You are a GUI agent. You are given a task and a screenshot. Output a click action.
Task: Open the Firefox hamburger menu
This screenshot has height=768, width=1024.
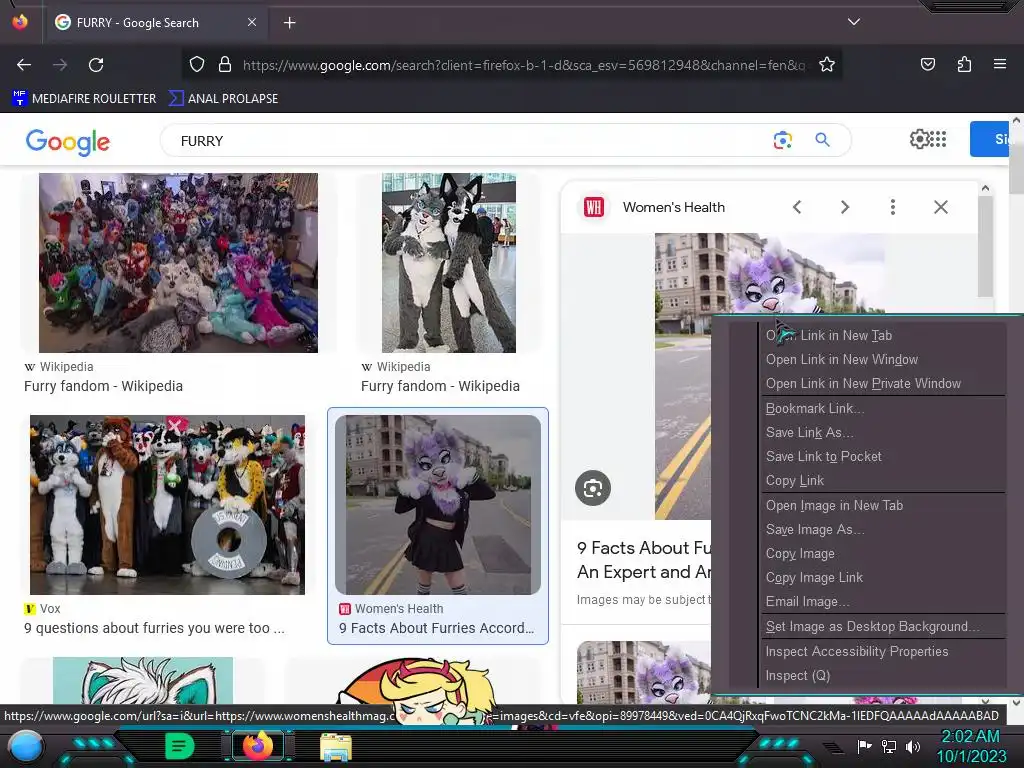[x=1000, y=65]
